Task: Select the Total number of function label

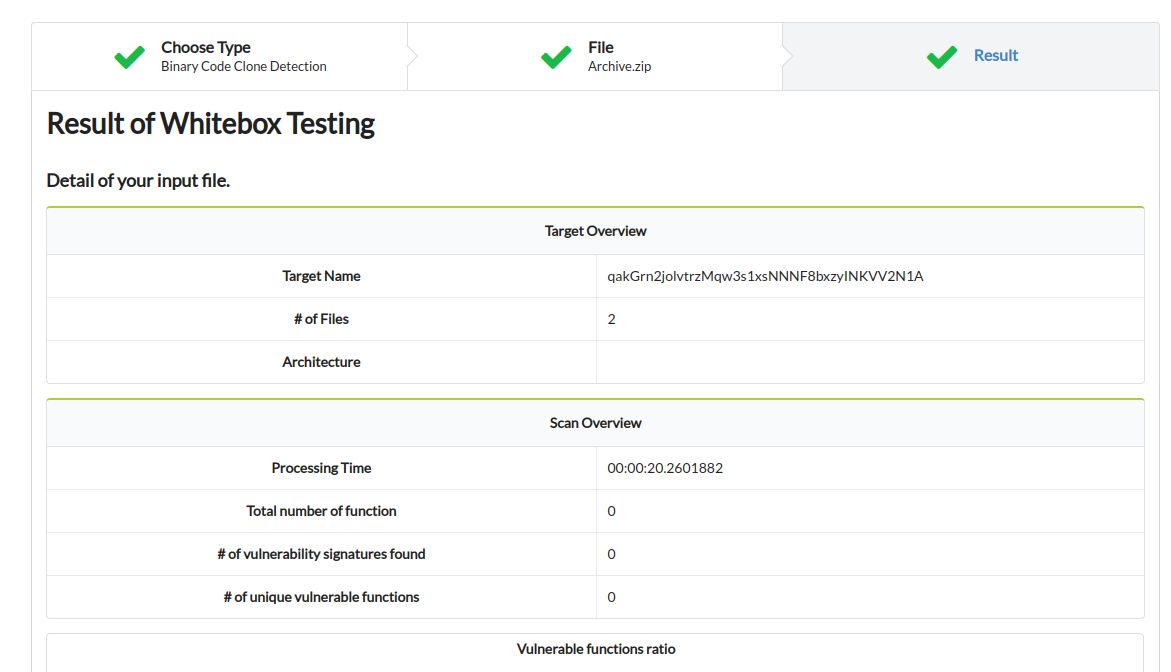Action: click(x=321, y=511)
